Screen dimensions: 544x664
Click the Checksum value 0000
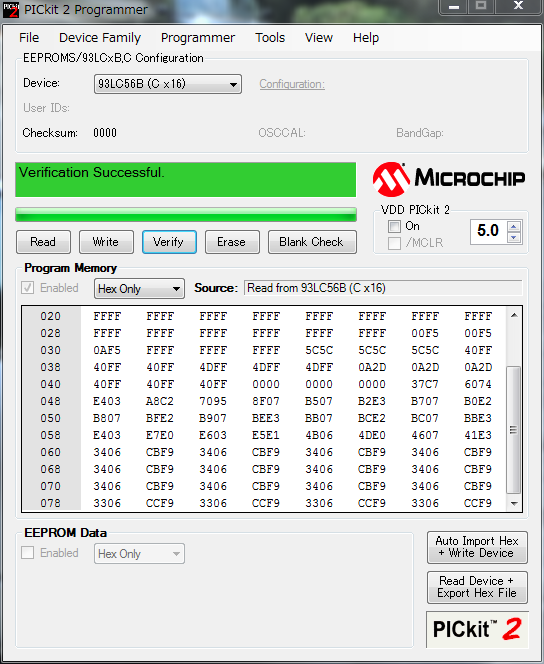coord(105,133)
